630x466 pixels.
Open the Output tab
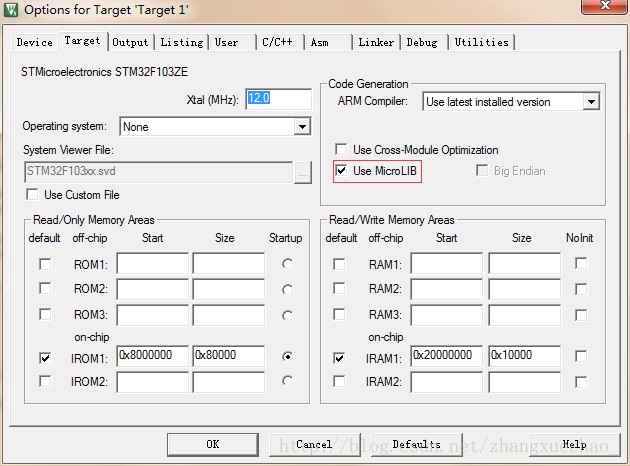pyautogui.click(x=130, y=42)
